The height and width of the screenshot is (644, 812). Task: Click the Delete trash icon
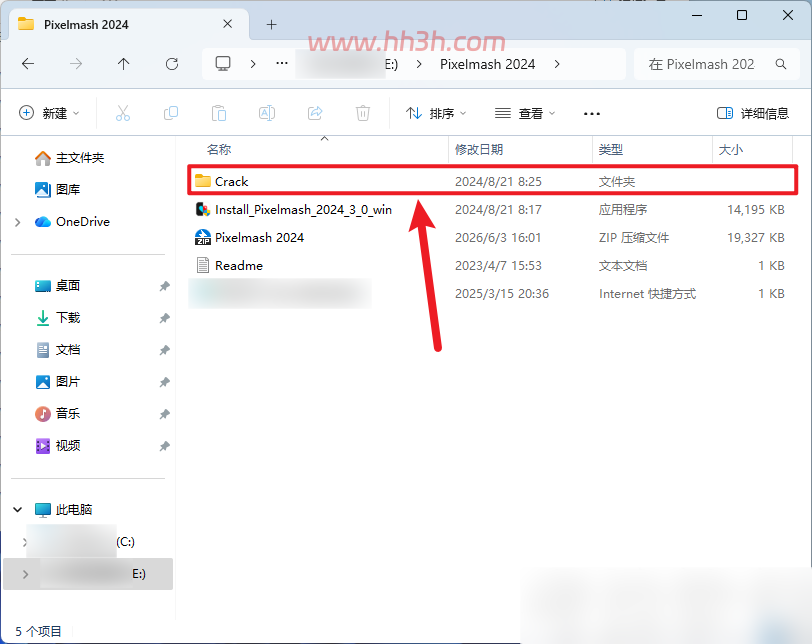click(x=363, y=113)
